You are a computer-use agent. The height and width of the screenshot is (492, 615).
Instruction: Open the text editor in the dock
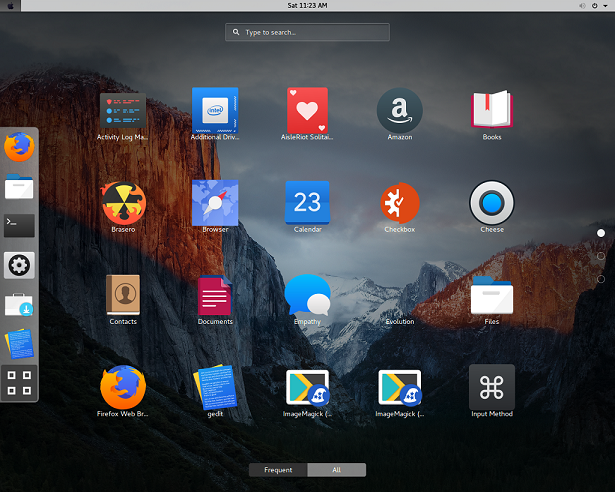pos(19,344)
